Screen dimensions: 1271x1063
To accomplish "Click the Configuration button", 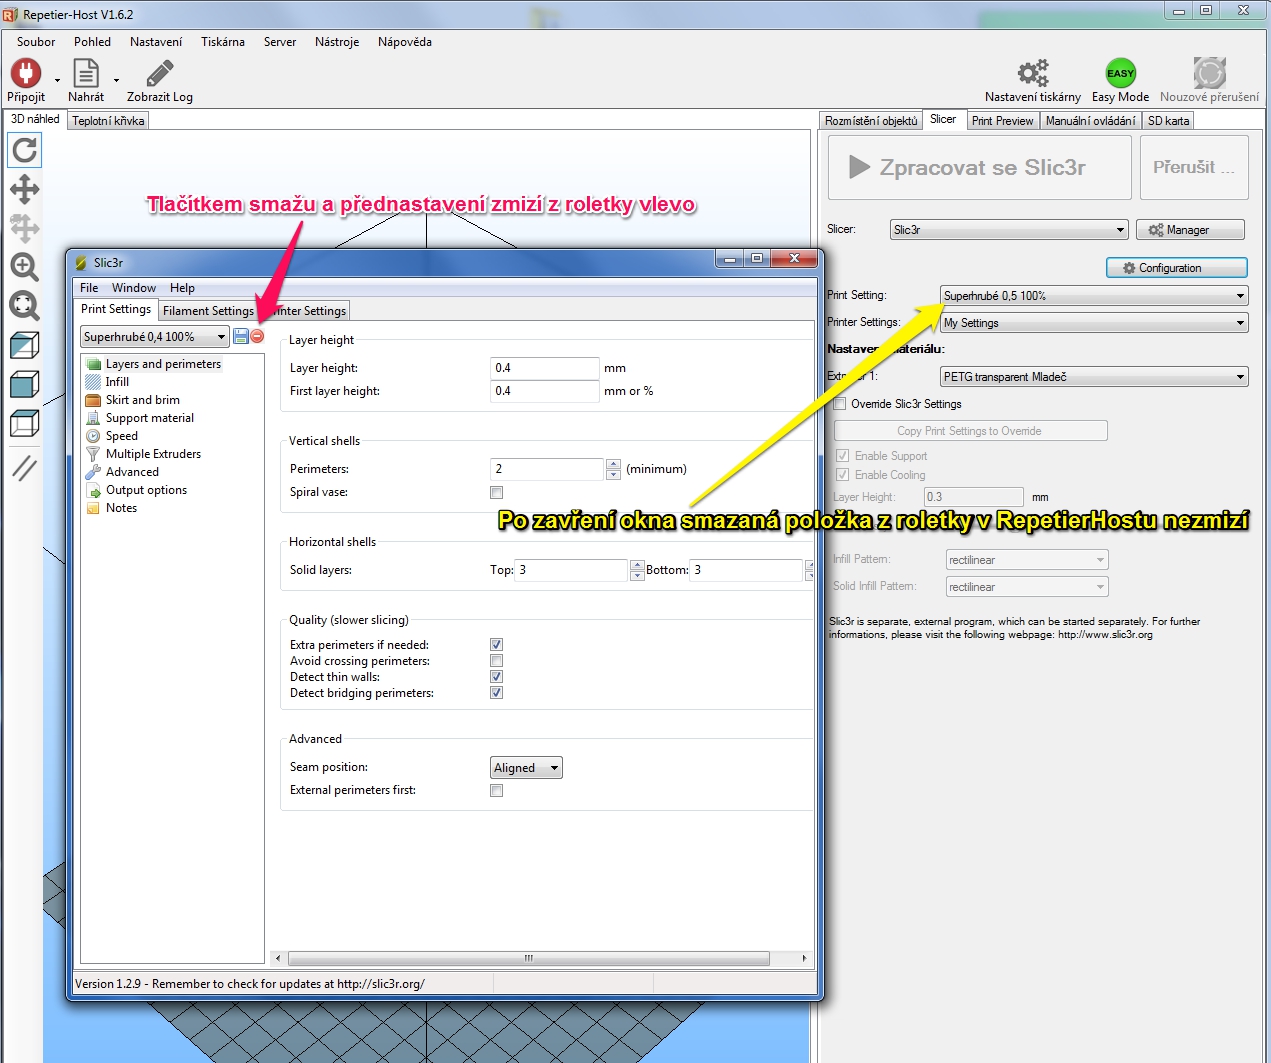I will [x=1176, y=268].
